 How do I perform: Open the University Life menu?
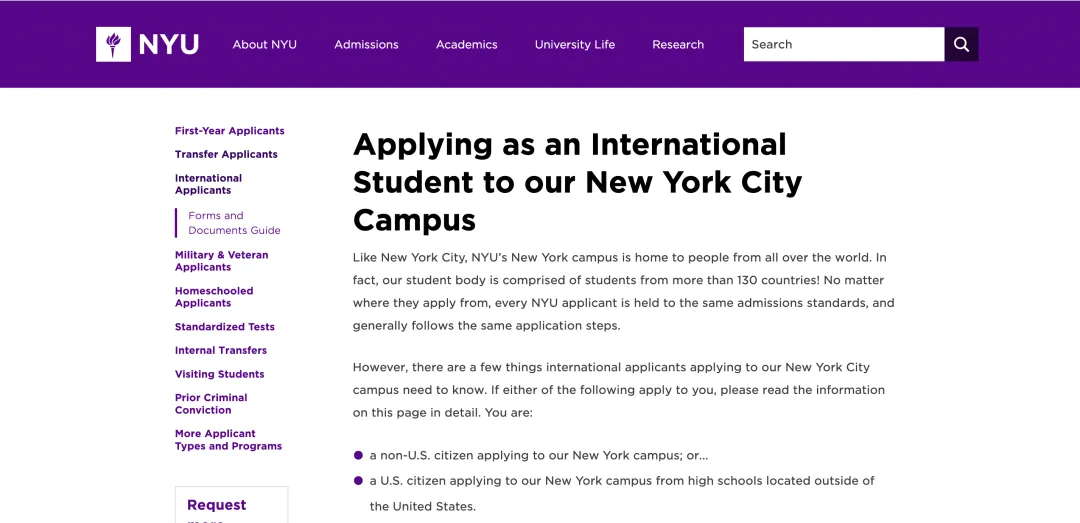[575, 44]
